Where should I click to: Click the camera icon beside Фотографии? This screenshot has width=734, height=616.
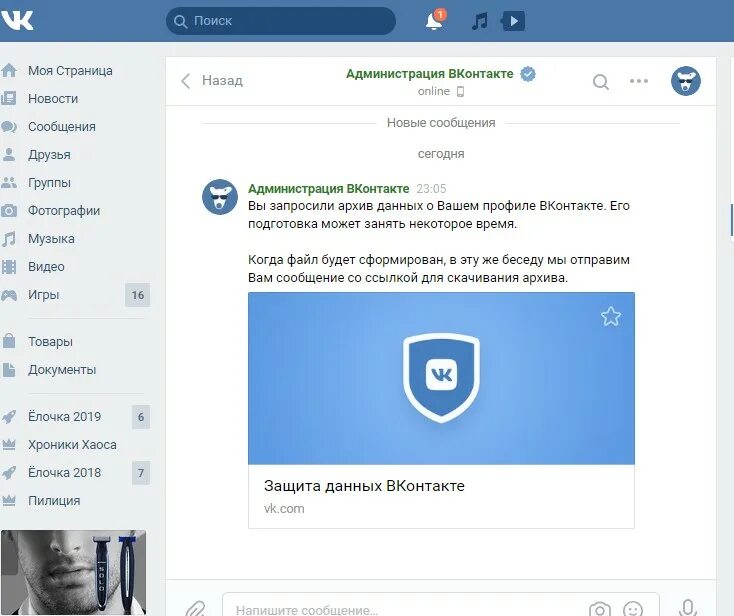[x=9, y=211]
